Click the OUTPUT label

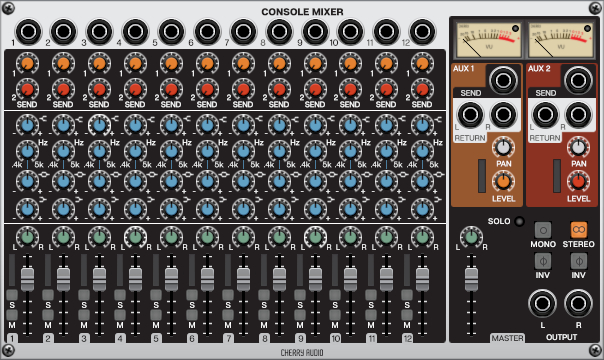pyautogui.click(x=561, y=337)
